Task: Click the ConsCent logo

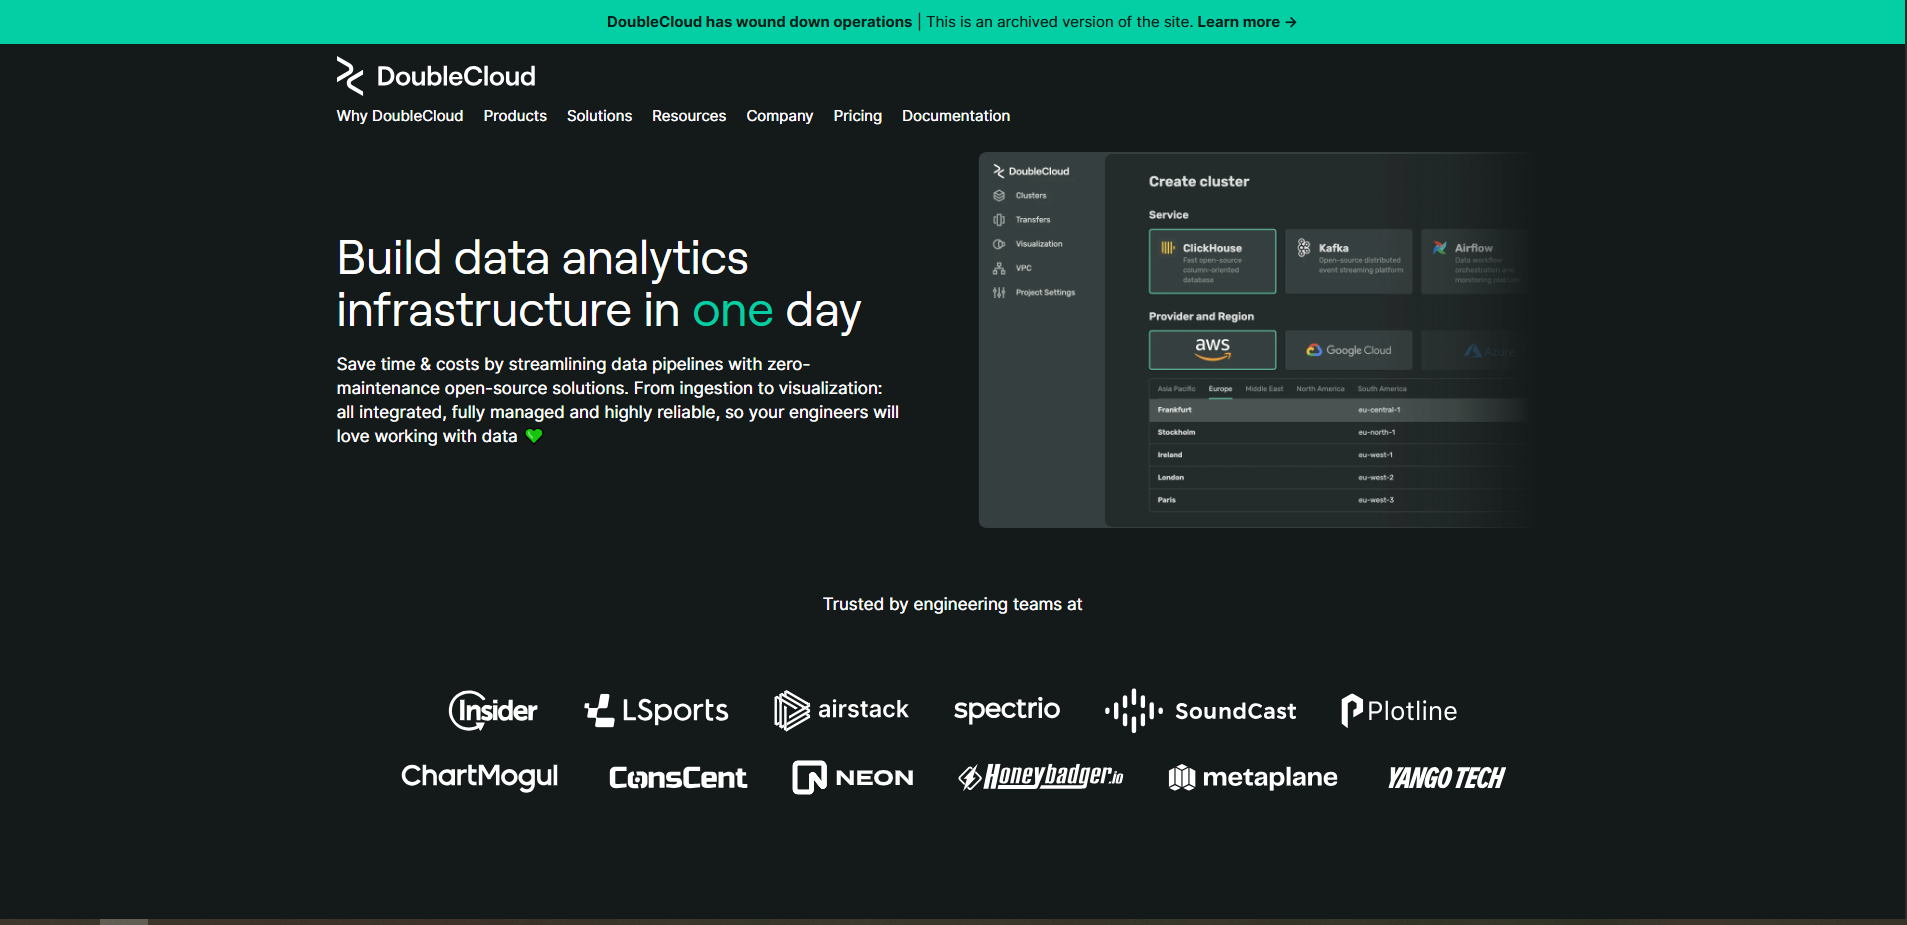Action: [678, 778]
